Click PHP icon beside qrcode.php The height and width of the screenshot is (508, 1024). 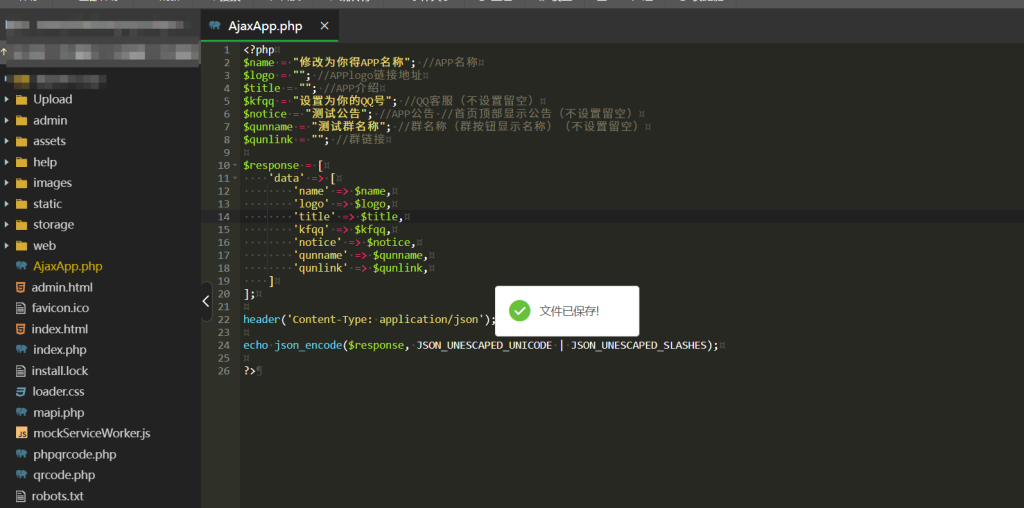(22, 475)
